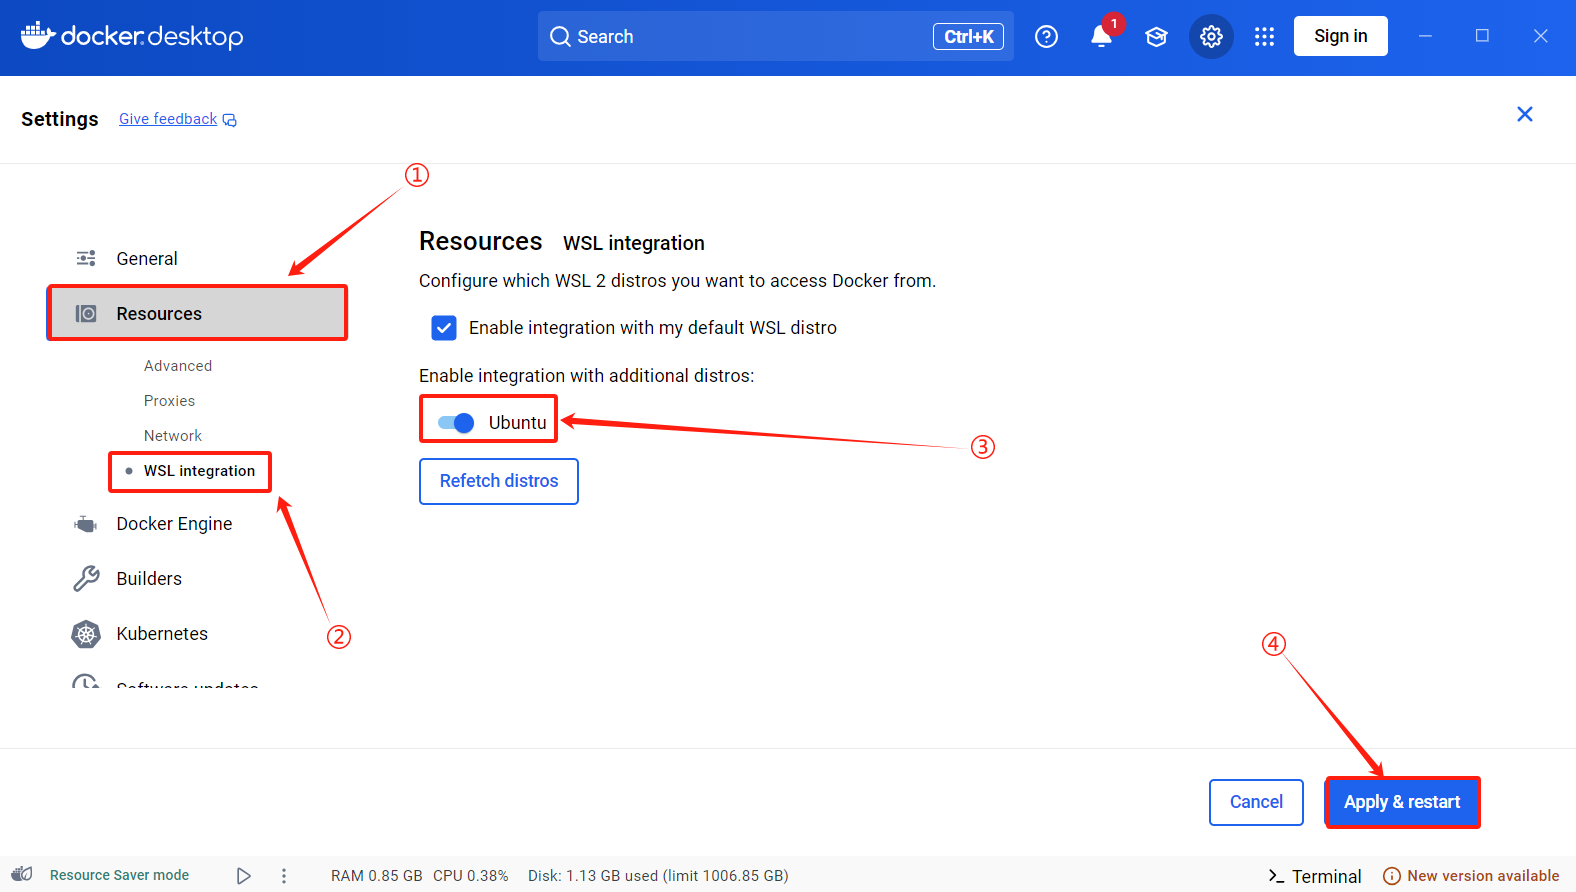Viewport: 1576px width, 892px height.
Task: Open the help question-mark icon
Action: click(1046, 37)
